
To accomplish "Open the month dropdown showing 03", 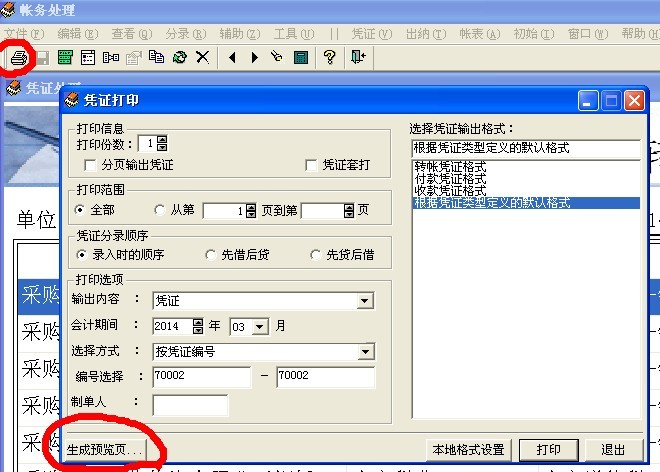I will point(260,327).
